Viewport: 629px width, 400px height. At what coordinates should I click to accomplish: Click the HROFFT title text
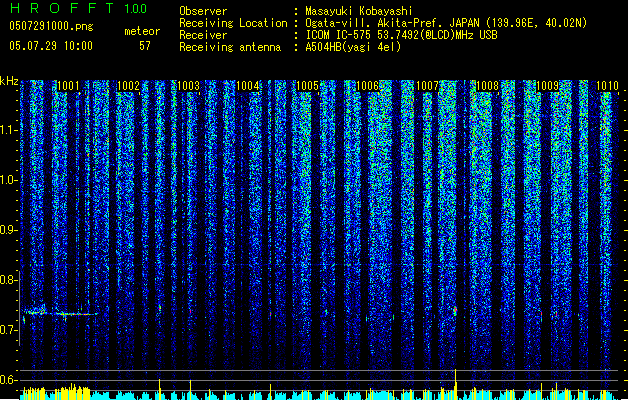pyautogui.click(x=61, y=8)
